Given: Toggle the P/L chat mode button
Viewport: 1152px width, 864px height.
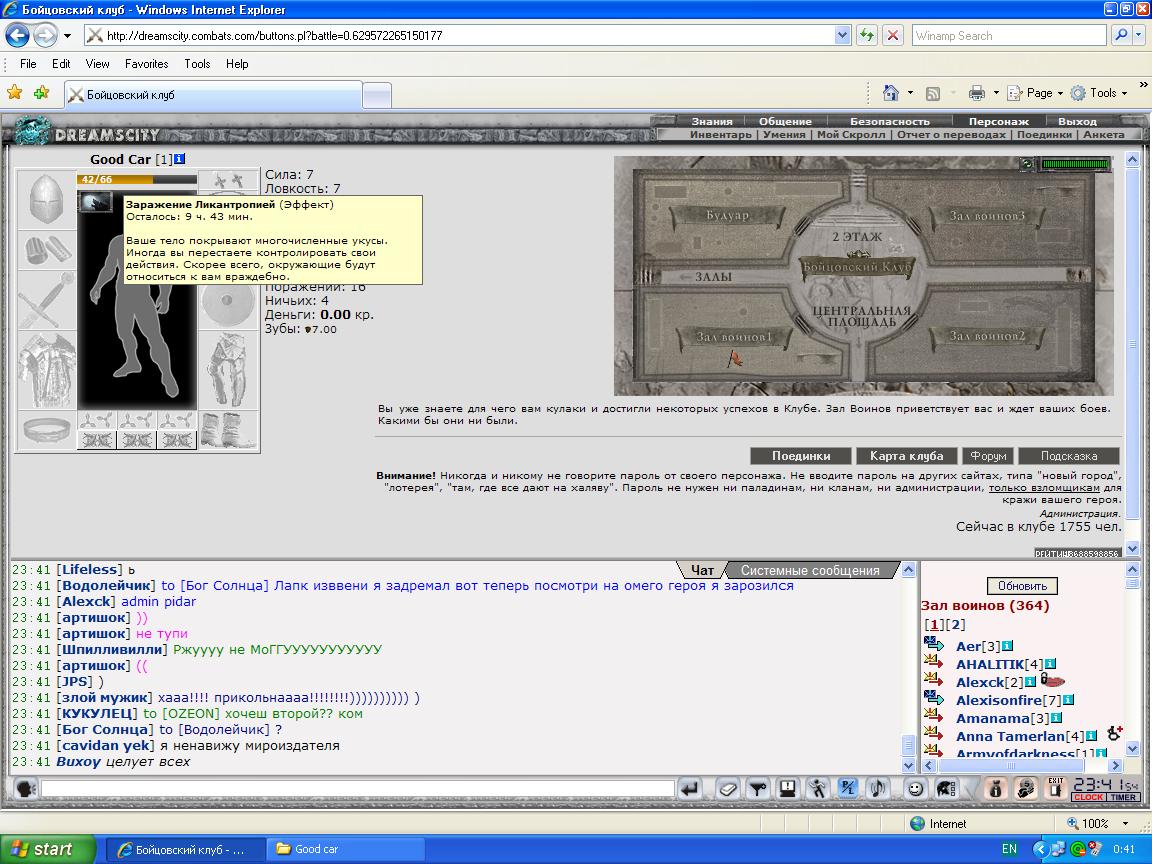Looking at the screenshot, I should (x=847, y=789).
